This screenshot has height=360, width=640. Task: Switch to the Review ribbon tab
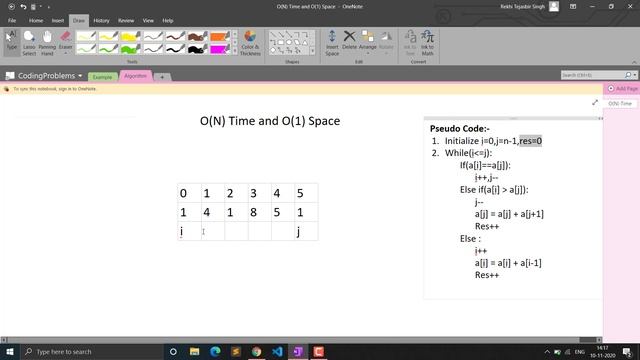126,20
